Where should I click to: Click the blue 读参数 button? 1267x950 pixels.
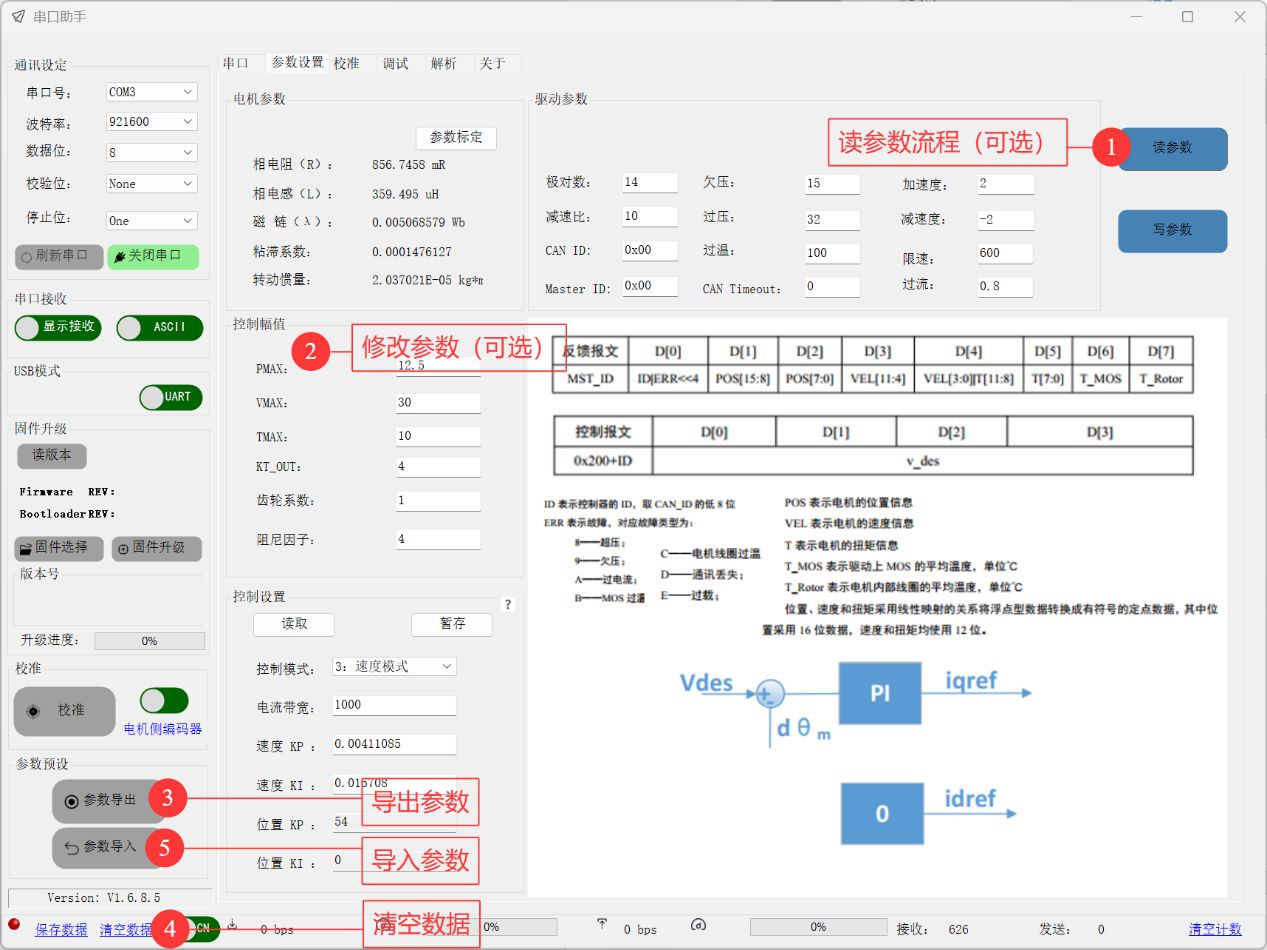pyautogui.click(x=1172, y=148)
